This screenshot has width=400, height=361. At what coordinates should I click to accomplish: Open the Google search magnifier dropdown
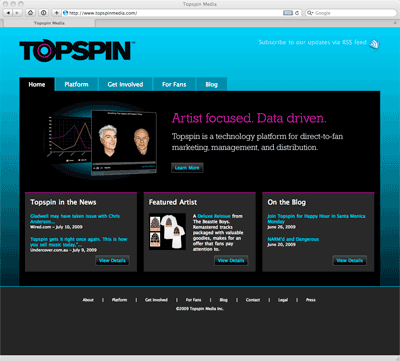(x=310, y=13)
